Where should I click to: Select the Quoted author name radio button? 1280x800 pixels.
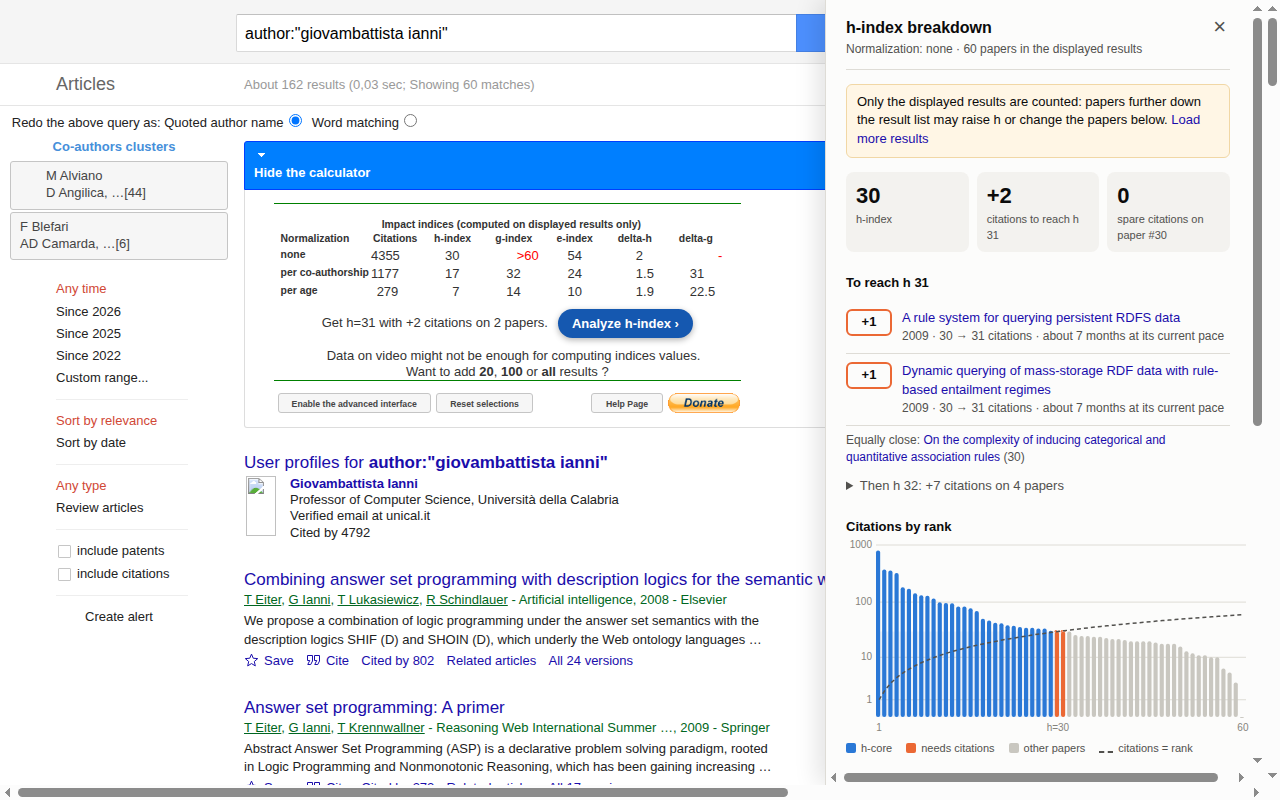[x=295, y=121]
